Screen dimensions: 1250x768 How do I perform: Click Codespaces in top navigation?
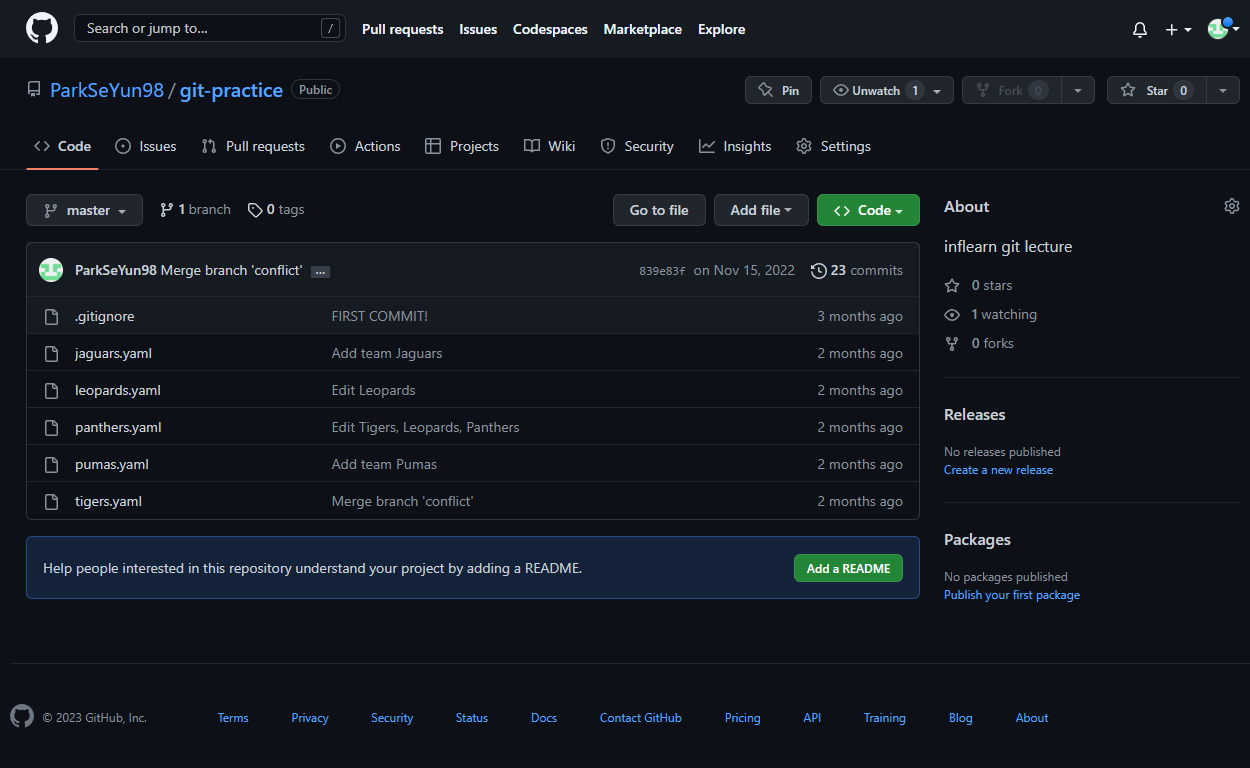tap(550, 29)
